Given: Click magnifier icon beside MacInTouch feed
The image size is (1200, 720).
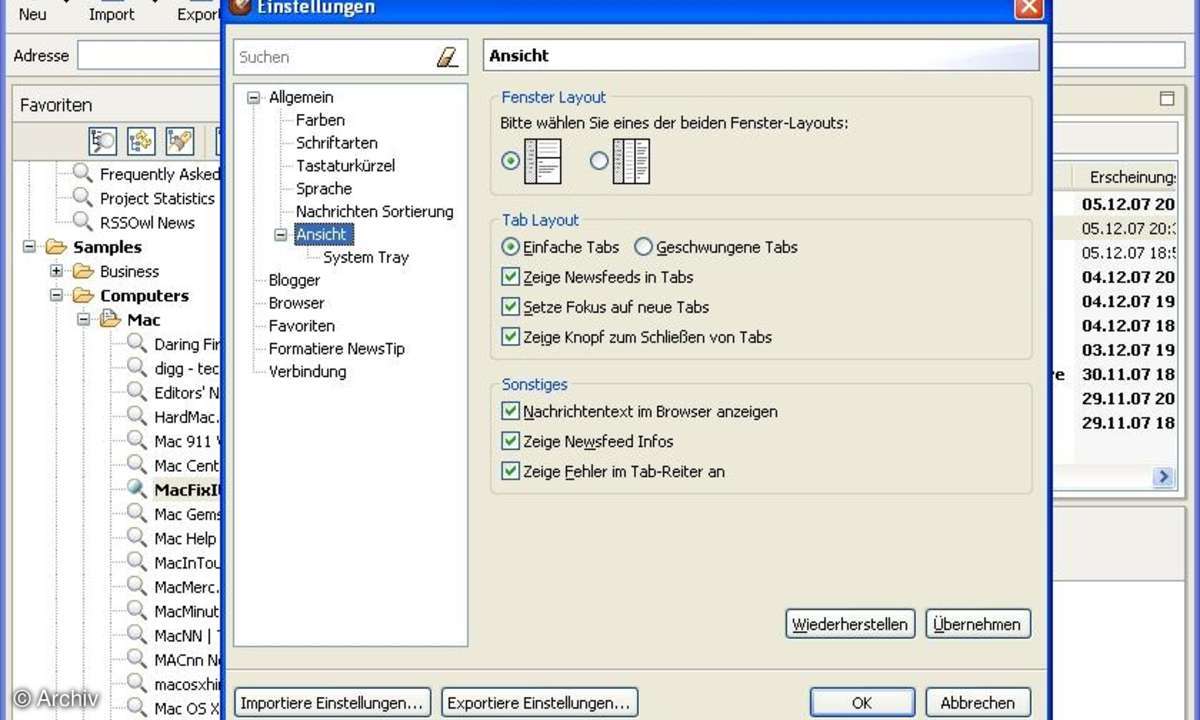Looking at the screenshot, I should [137, 562].
